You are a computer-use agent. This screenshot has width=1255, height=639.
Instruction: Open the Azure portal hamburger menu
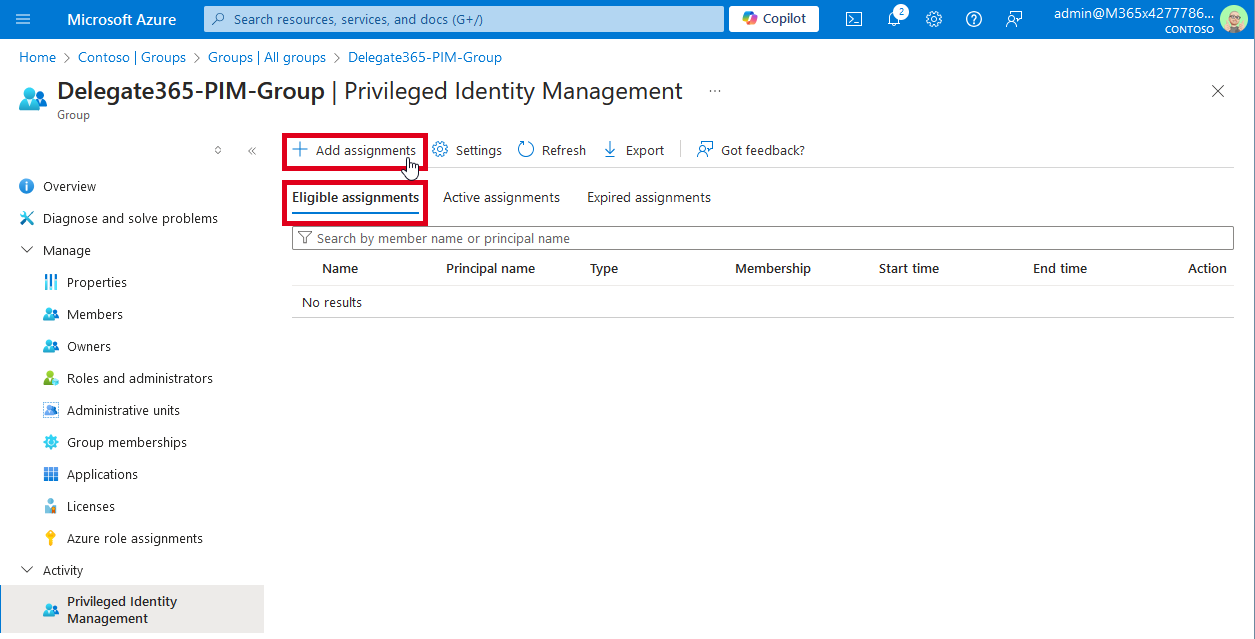point(24,19)
